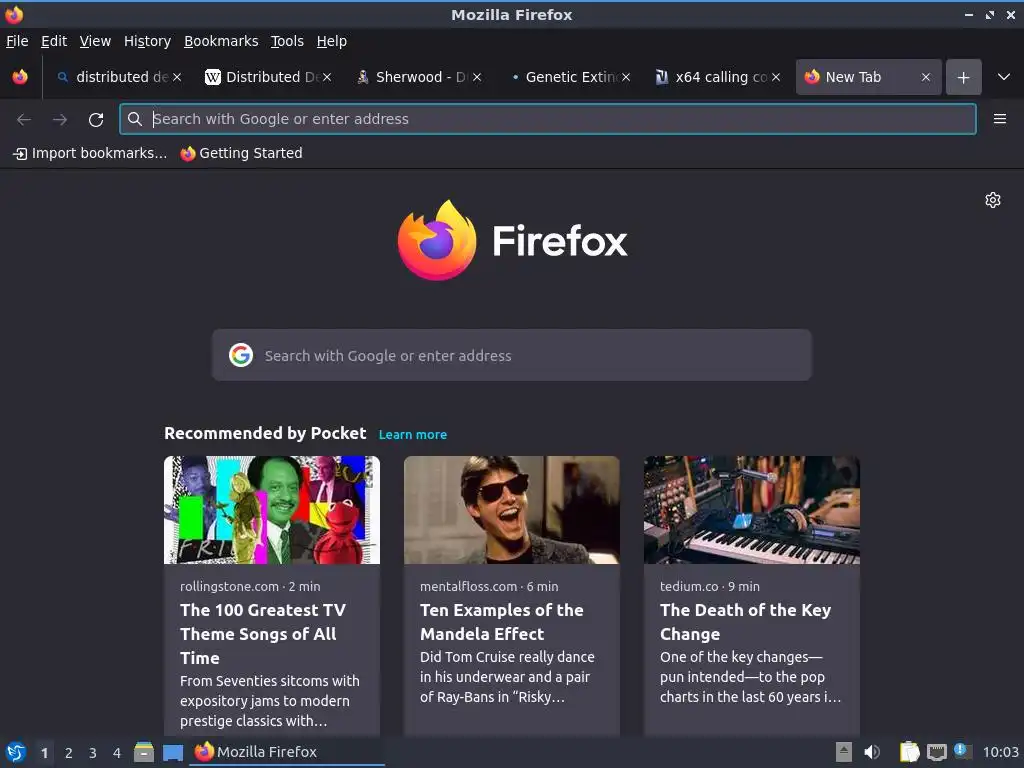Click the Firefox View icon left of the tabs
The width and height of the screenshot is (1024, 768).
coord(20,77)
